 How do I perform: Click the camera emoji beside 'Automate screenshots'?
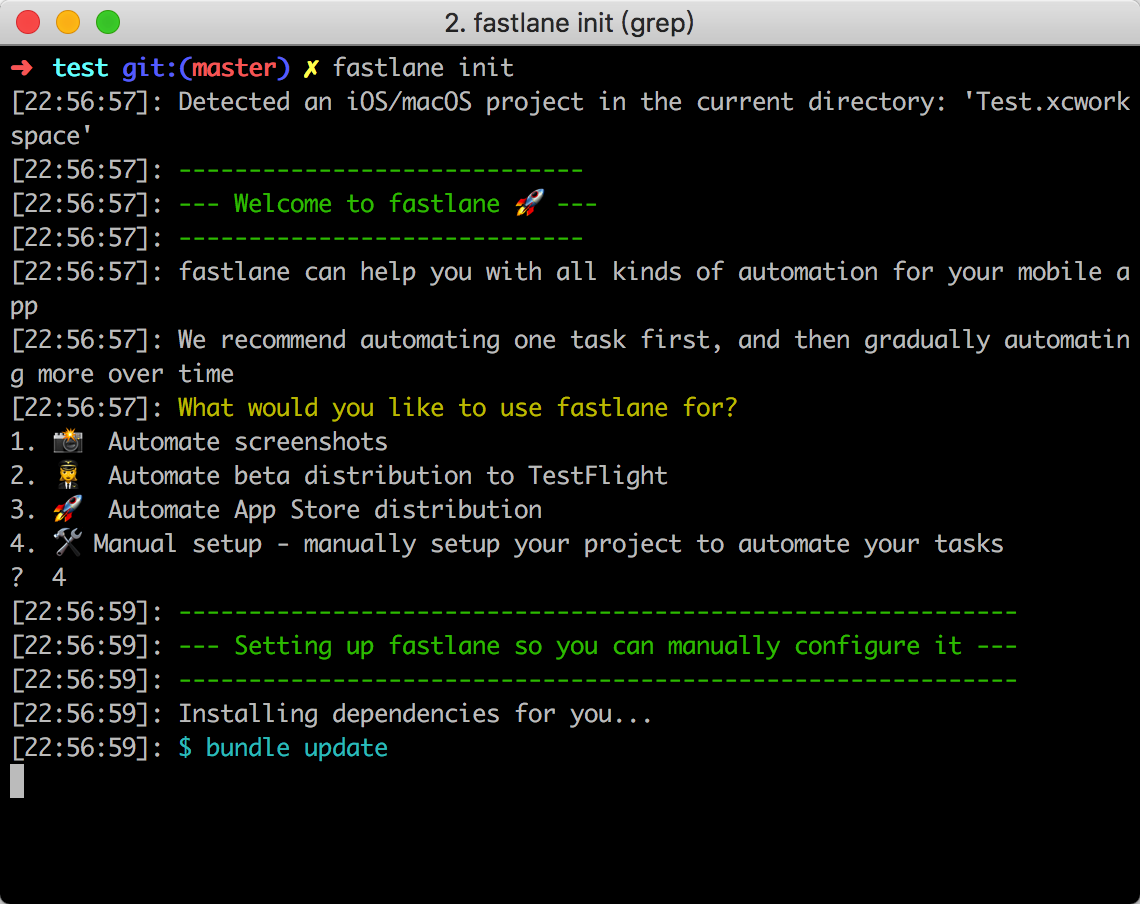(68, 441)
